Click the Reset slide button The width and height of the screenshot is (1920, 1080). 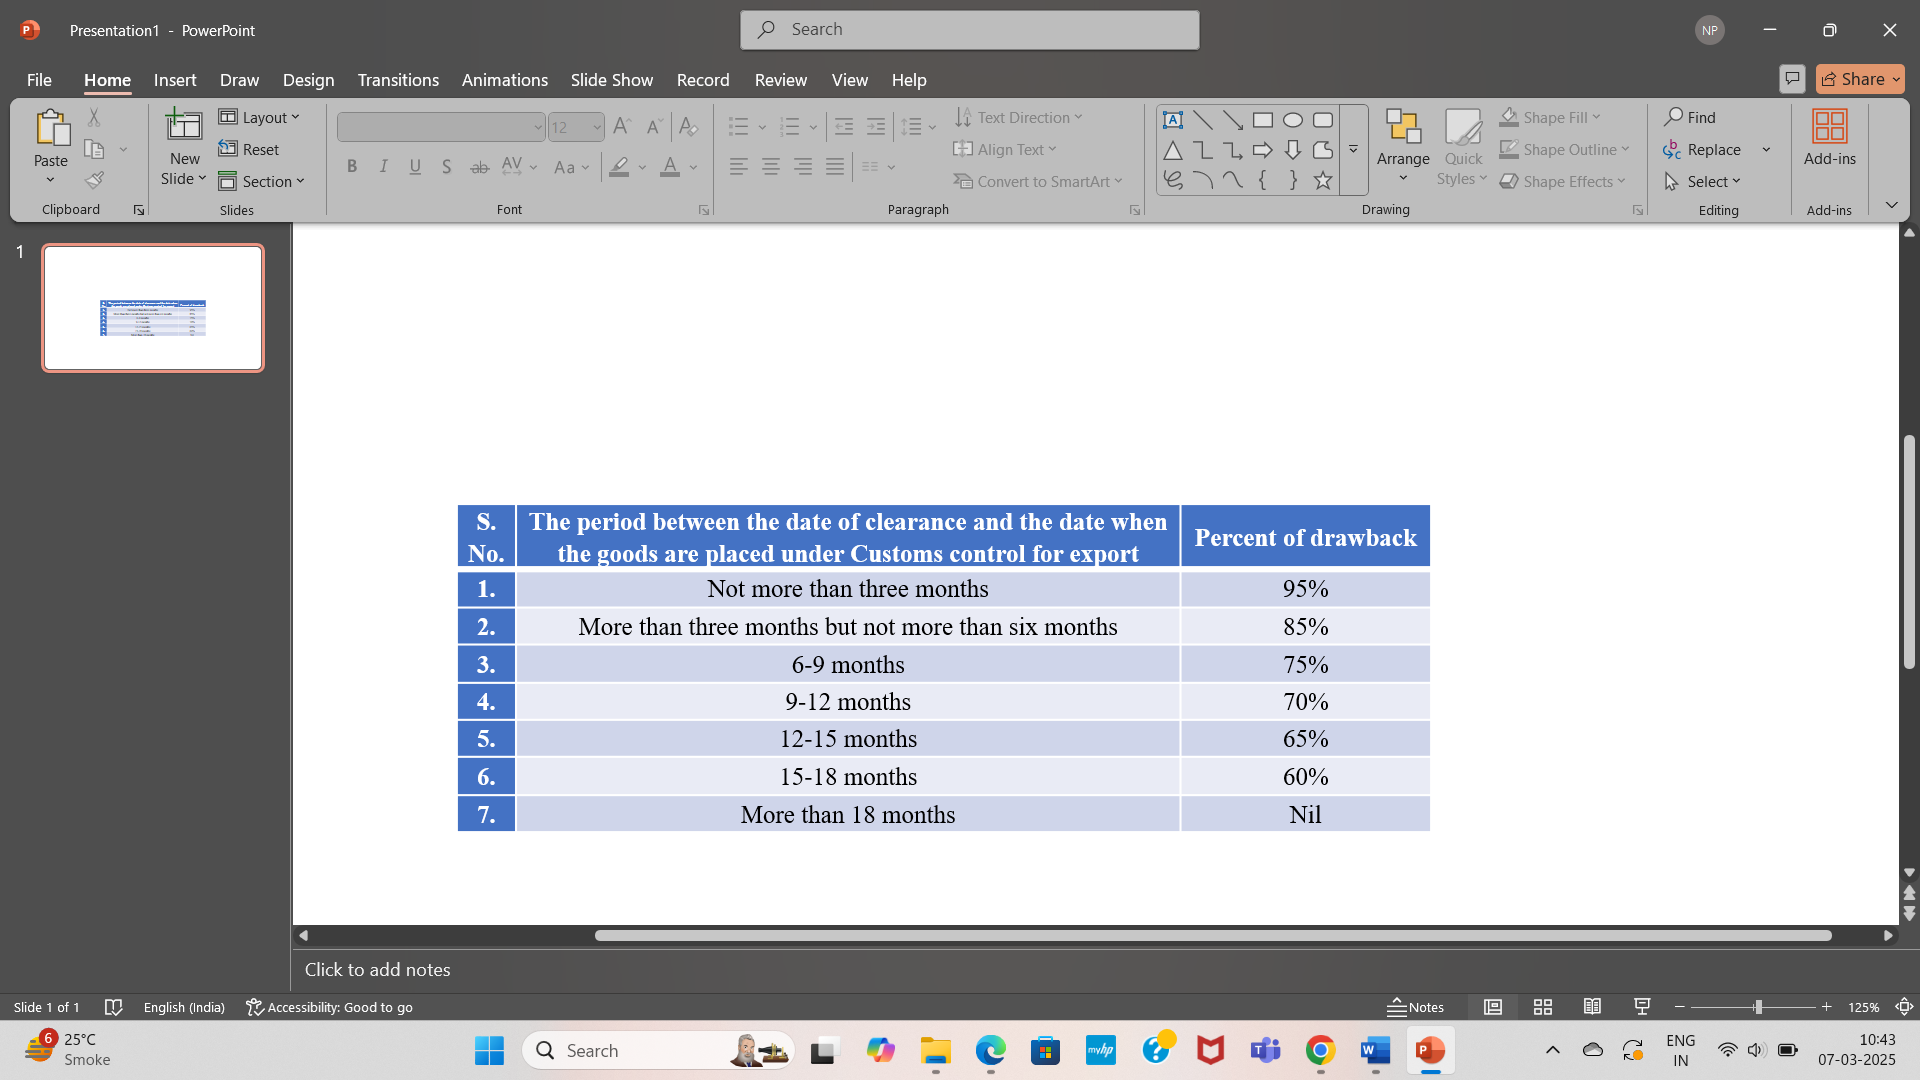(250, 149)
